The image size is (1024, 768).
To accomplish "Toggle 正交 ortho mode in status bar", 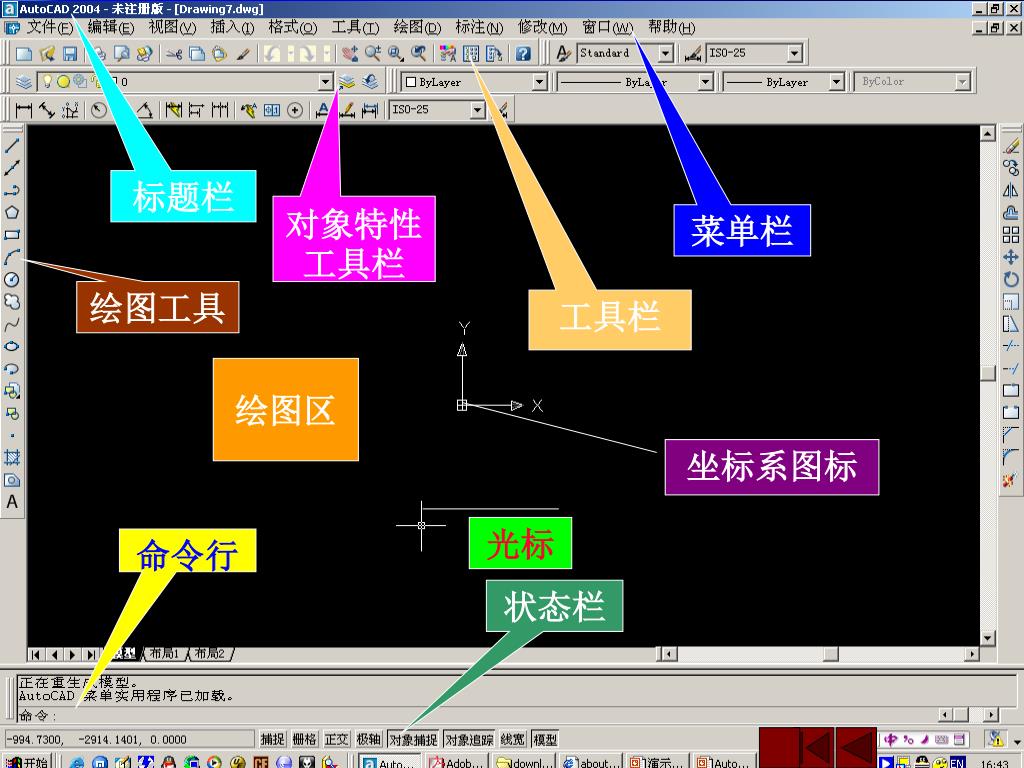I will [x=336, y=739].
